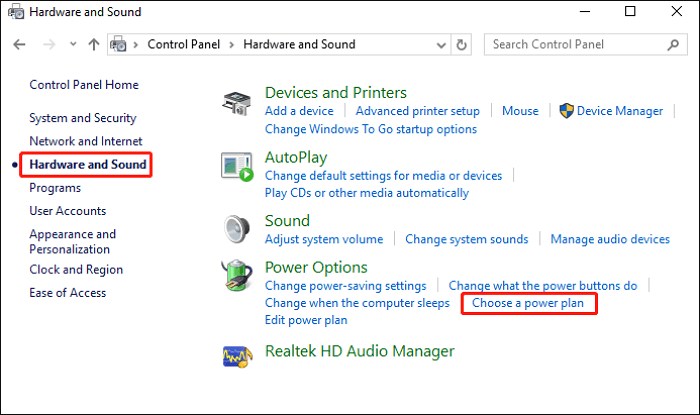Open Realtek HD Audio Manager icon
The height and width of the screenshot is (415, 700).
pos(237,355)
